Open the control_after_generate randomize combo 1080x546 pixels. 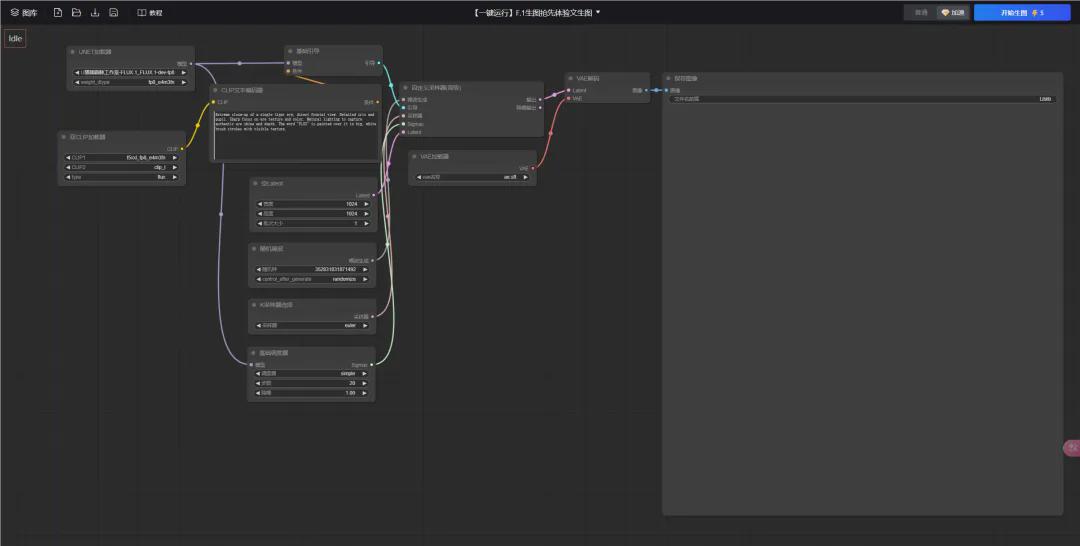click(312, 279)
